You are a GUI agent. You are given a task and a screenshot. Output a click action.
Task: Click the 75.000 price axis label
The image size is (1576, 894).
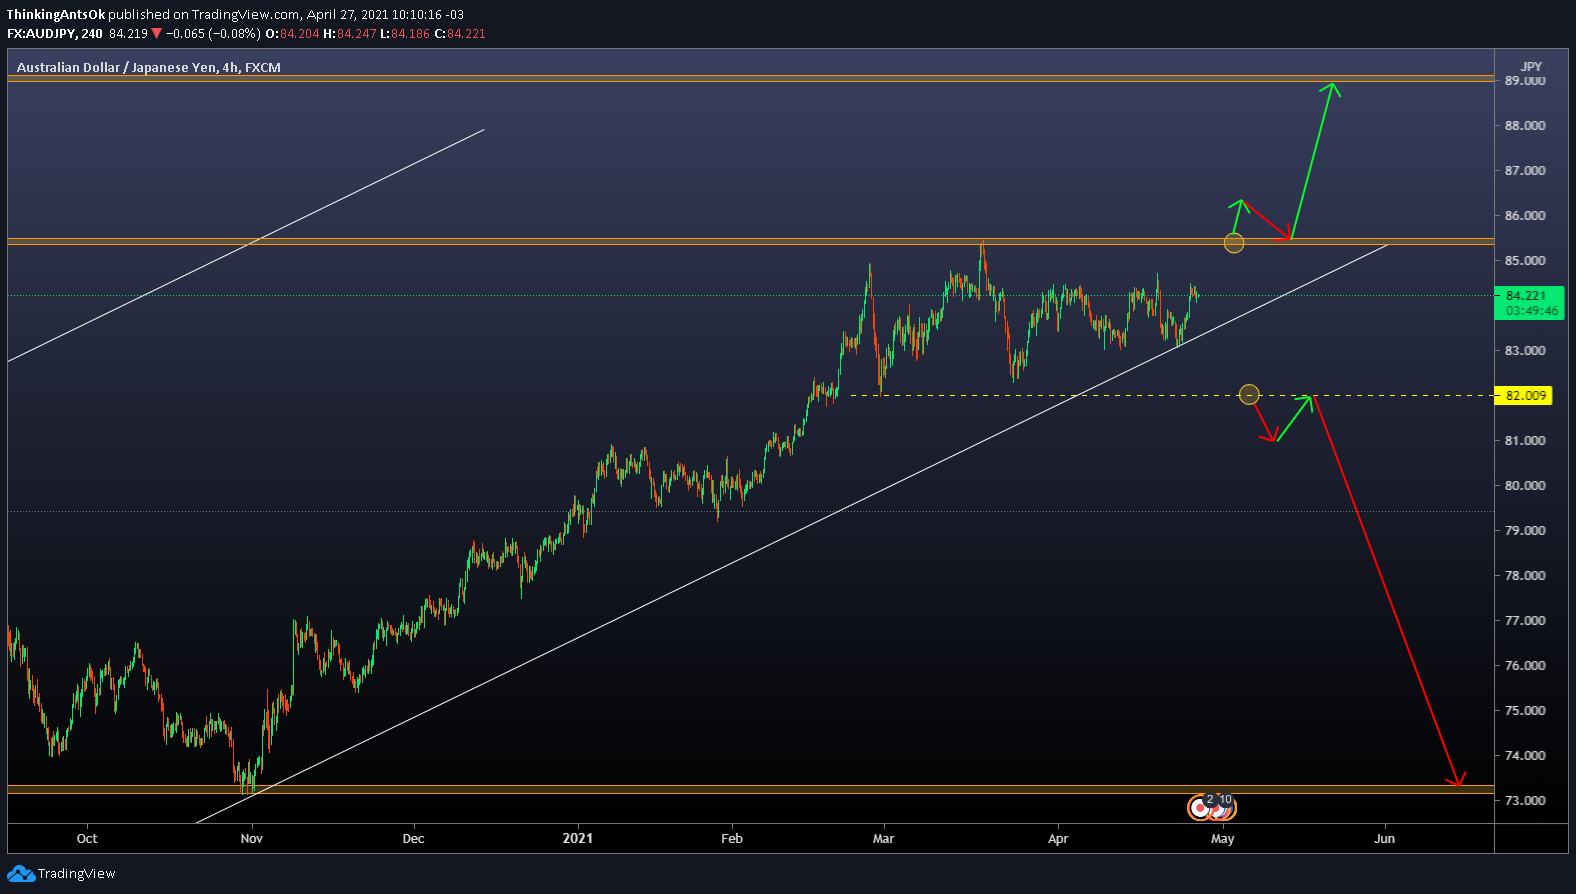(x=1525, y=711)
